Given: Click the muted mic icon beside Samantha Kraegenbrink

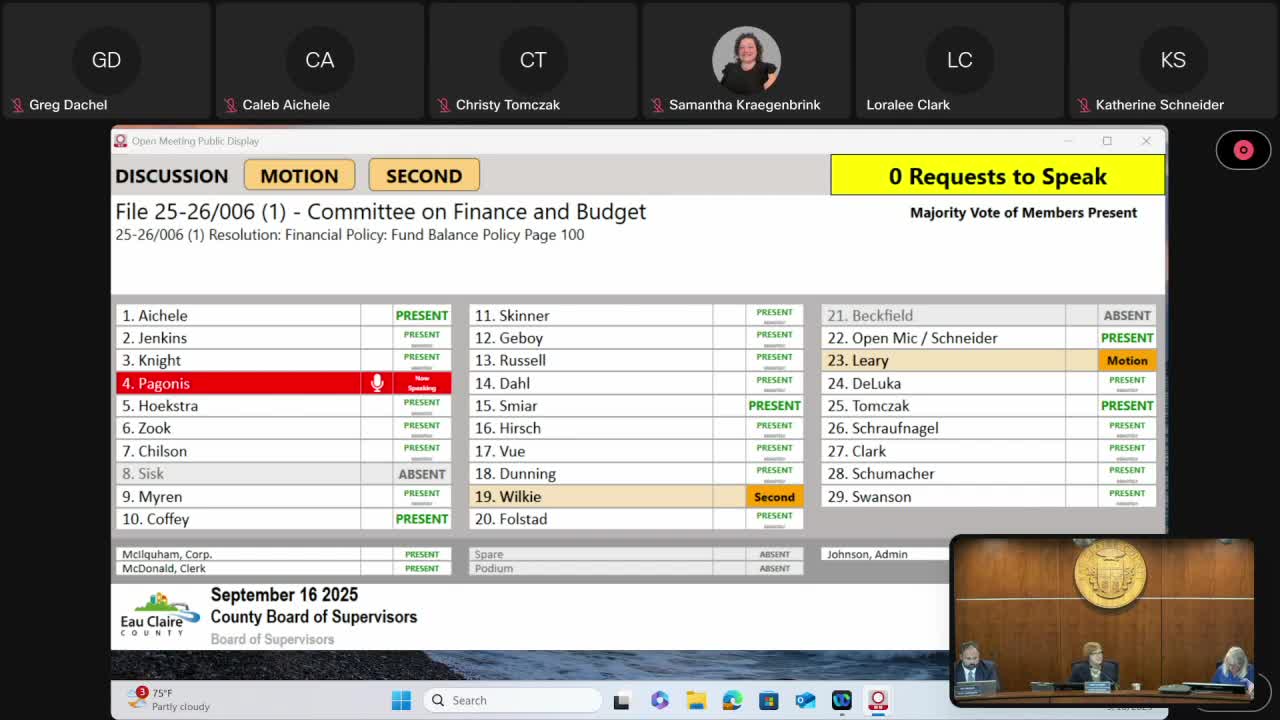Looking at the screenshot, I should [657, 105].
